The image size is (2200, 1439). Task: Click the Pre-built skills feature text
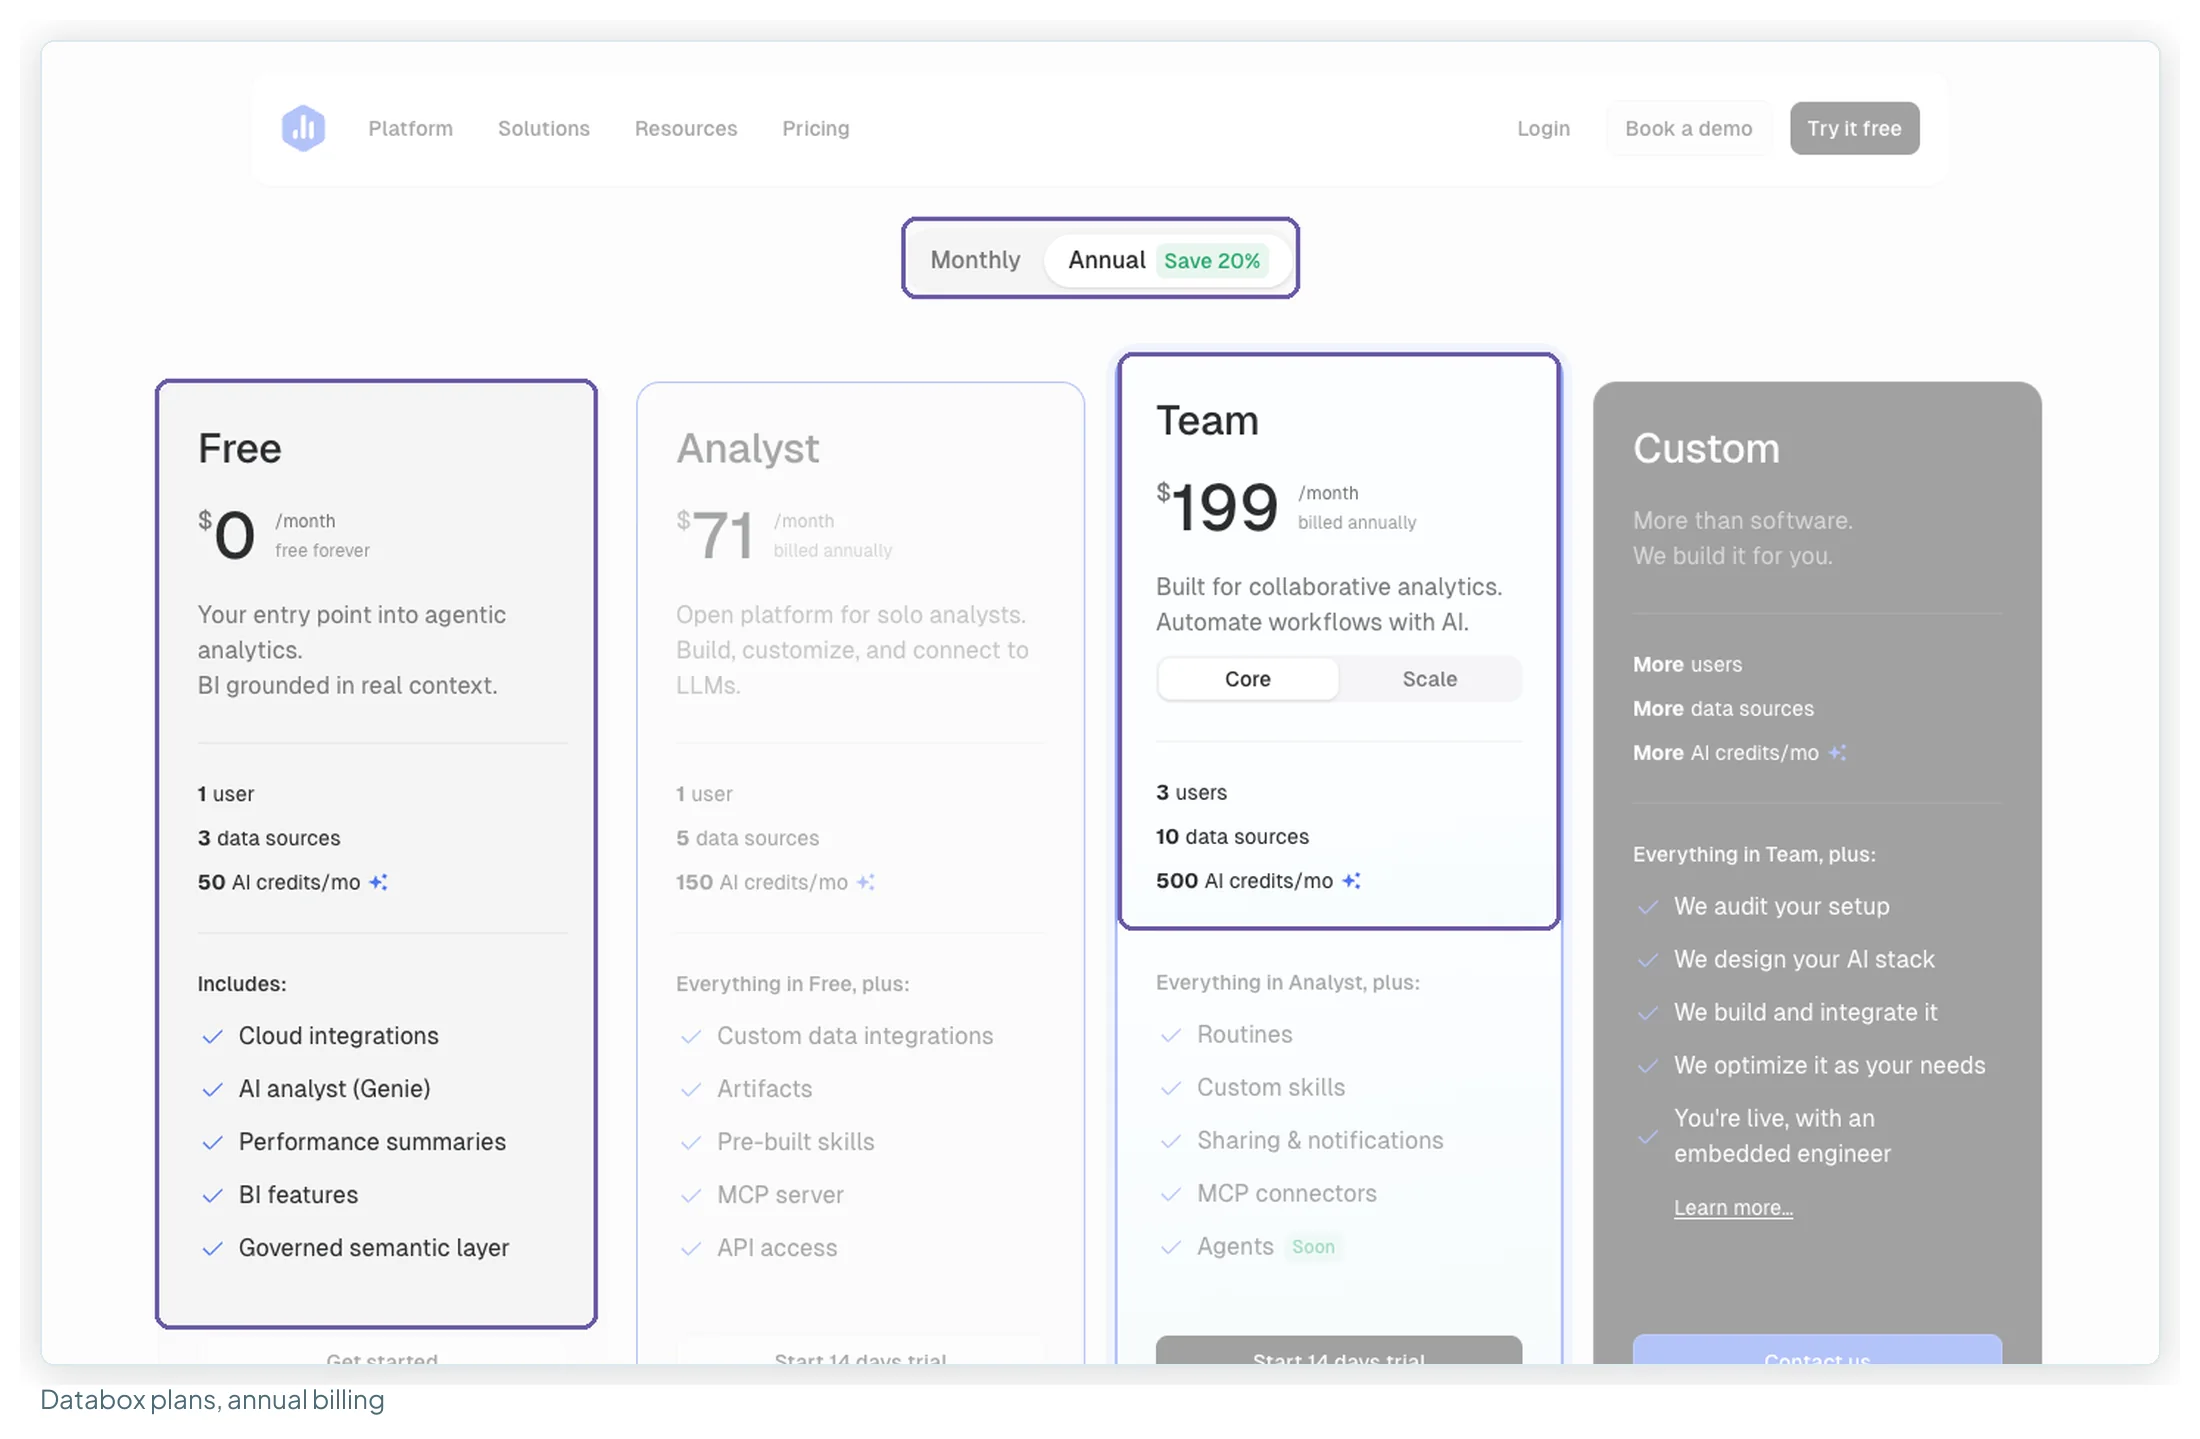pyautogui.click(x=795, y=1141)
